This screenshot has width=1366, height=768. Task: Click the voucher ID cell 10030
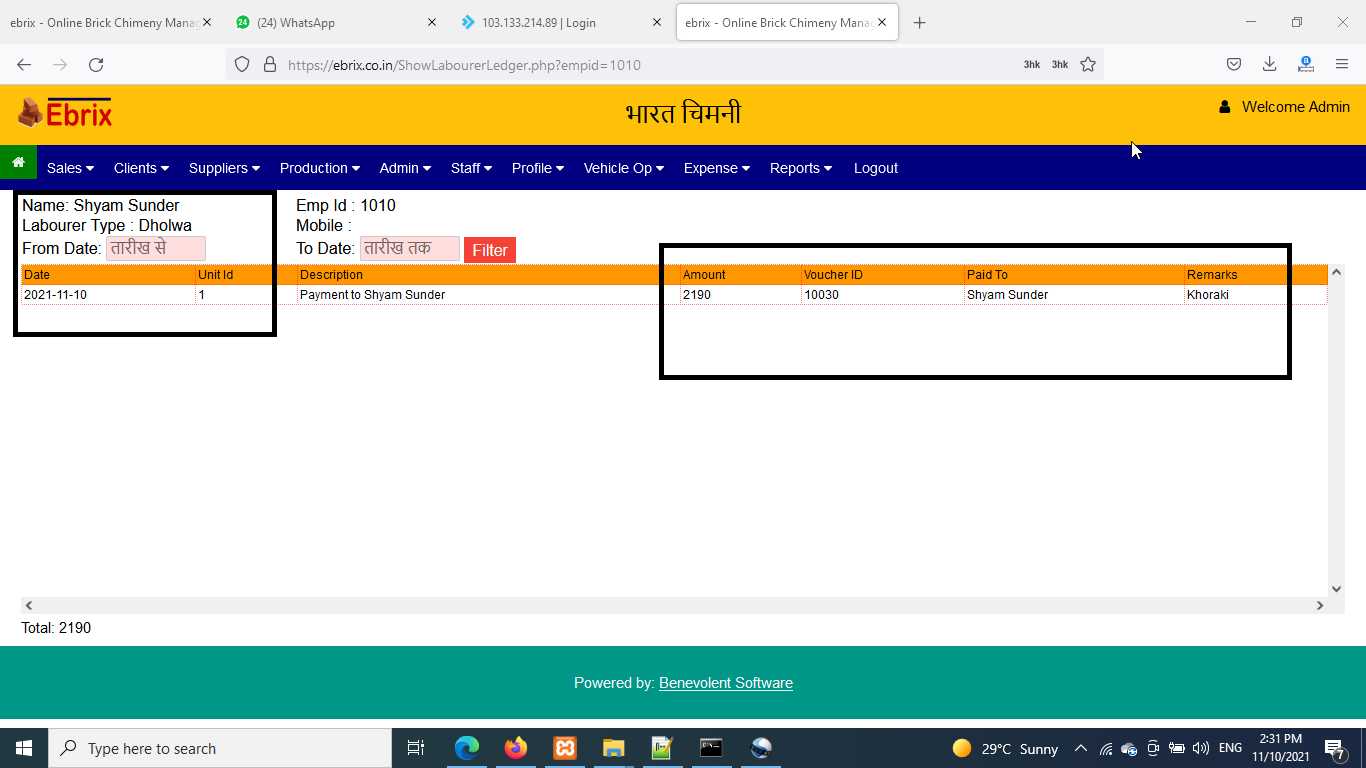882,295
